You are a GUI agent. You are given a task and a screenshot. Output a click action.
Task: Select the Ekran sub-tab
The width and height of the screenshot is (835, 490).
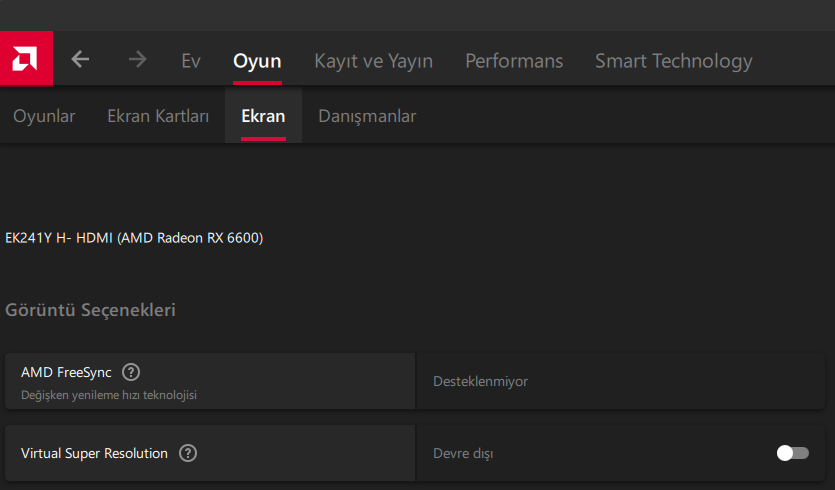263,116
